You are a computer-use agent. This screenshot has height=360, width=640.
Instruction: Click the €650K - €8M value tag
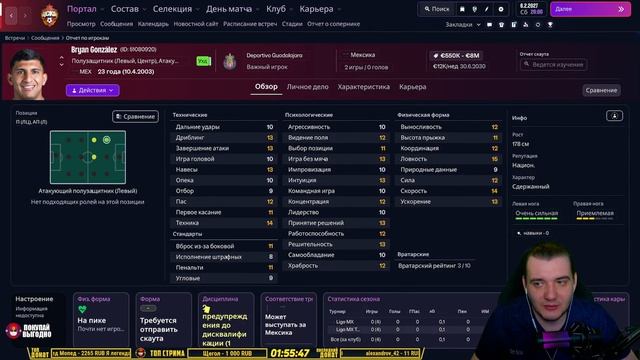(456, 56)
